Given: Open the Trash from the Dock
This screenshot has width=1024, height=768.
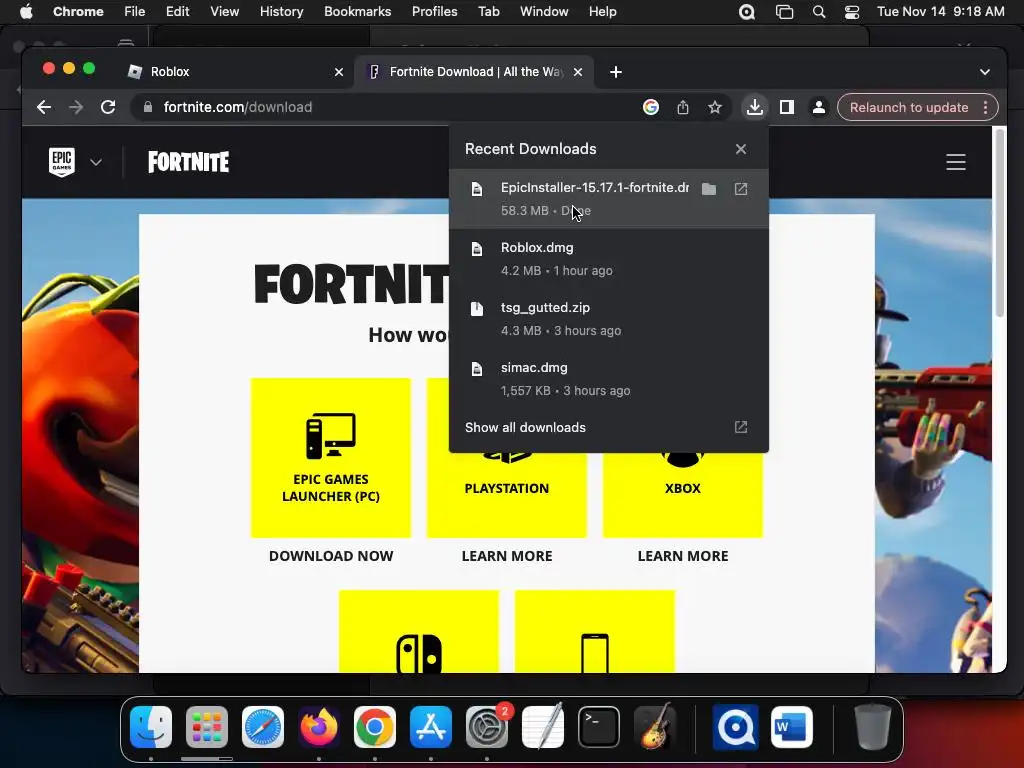Looking at the screenshot, I should click(872, 727).
